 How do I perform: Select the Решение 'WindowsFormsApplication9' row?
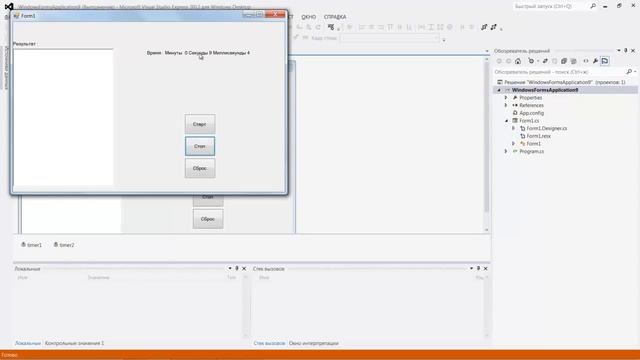[x=565, y=82]
